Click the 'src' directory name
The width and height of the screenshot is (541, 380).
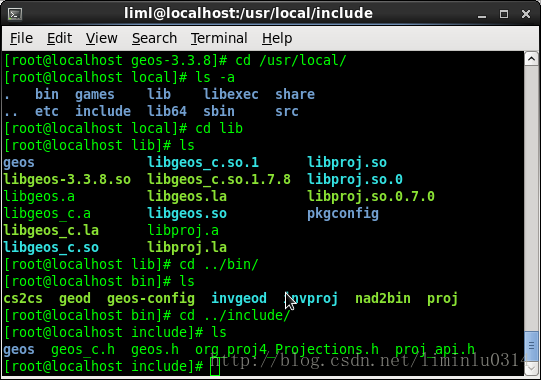(287, 111)
